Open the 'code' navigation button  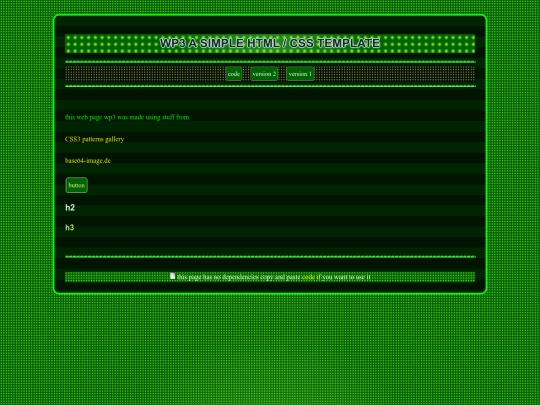pos(233,74)
